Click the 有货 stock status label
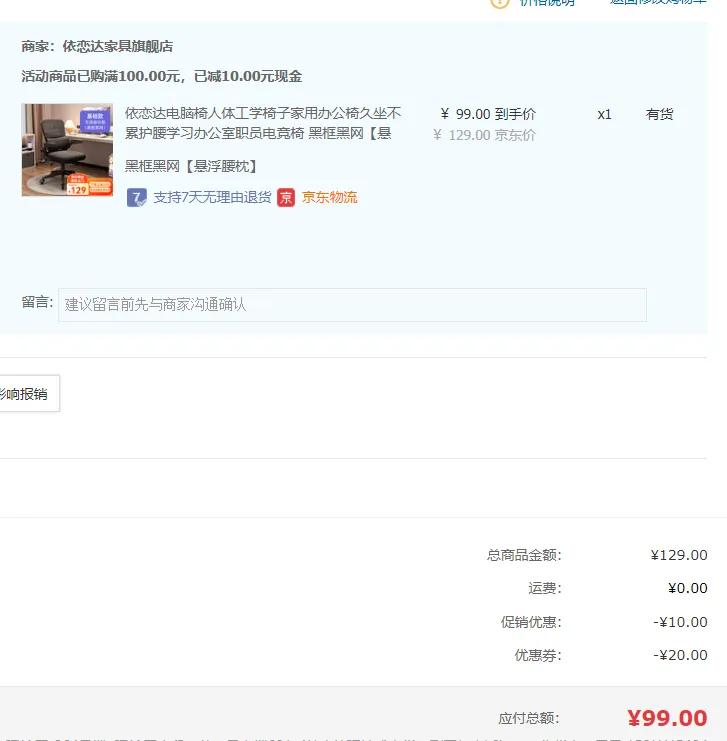This screenshot has width=727, height=741. point(659,114)
